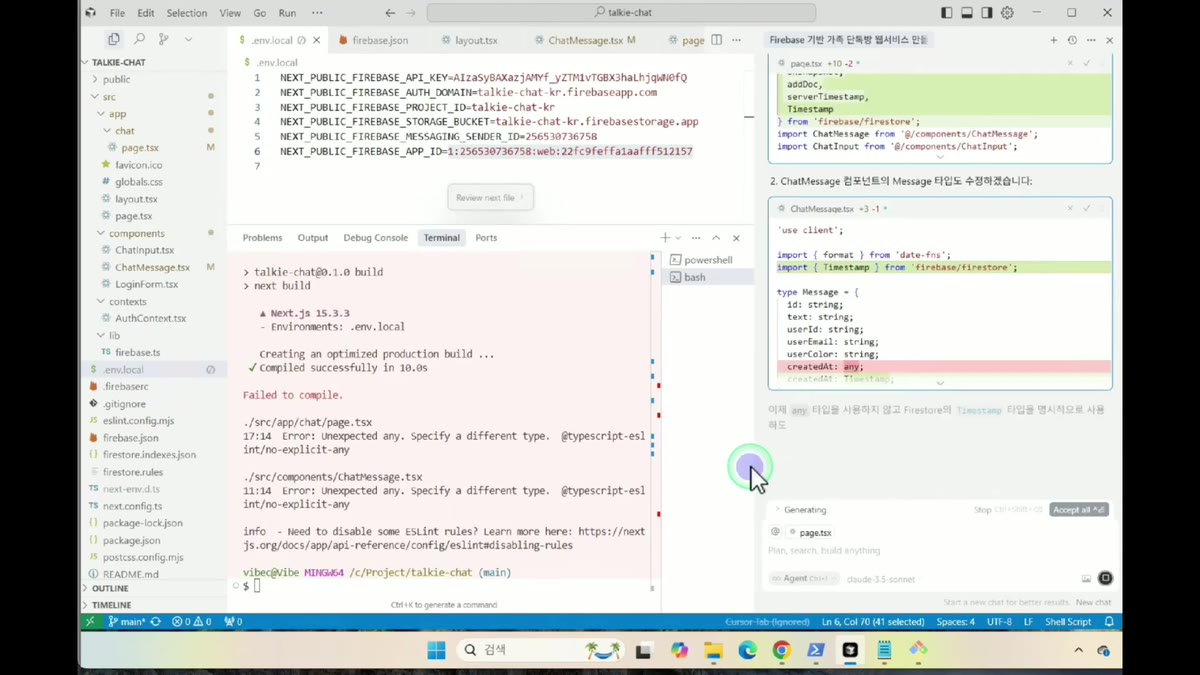Show more menu bar items ellipsis
1200x675 pixels.
click(x=317, y=13)
